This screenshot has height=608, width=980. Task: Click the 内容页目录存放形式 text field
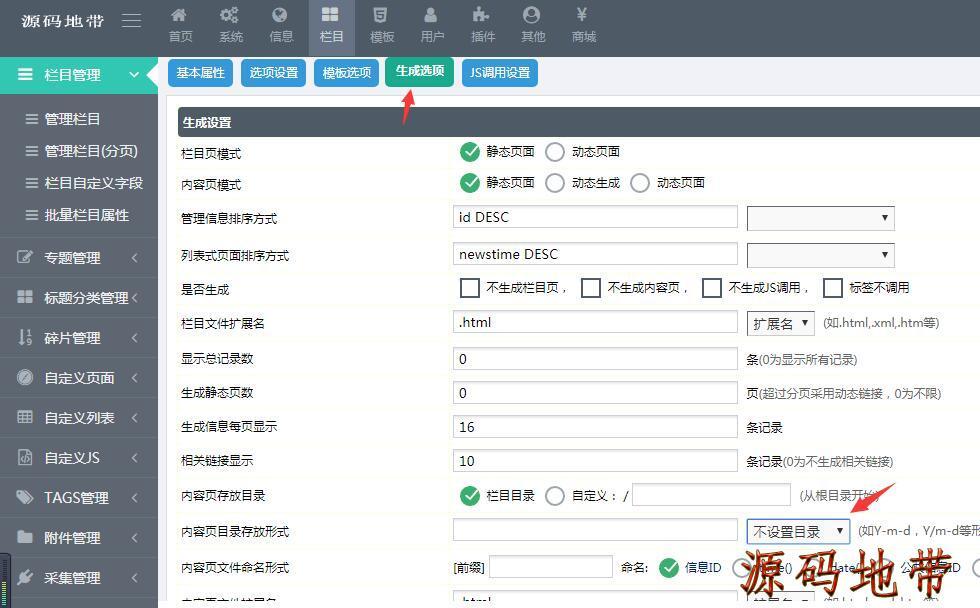595,531
